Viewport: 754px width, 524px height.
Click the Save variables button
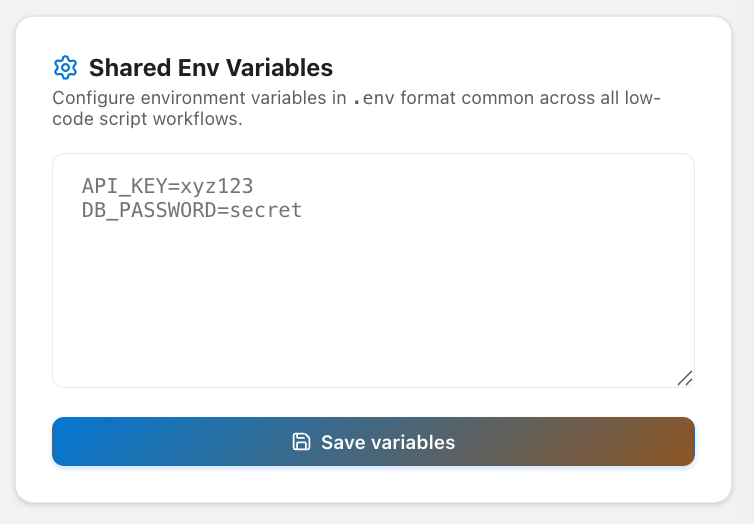tap(373, 441)
